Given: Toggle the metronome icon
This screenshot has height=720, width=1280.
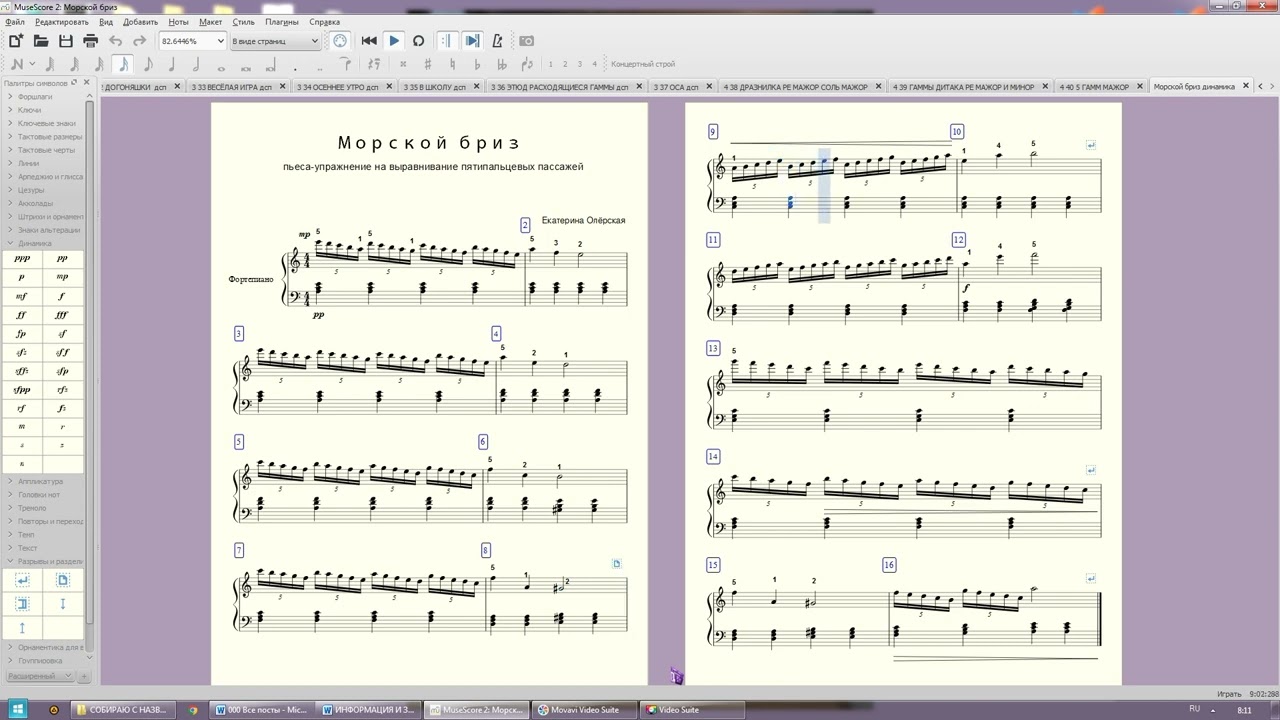Looking at the screenshot, I should coord(498,41).
